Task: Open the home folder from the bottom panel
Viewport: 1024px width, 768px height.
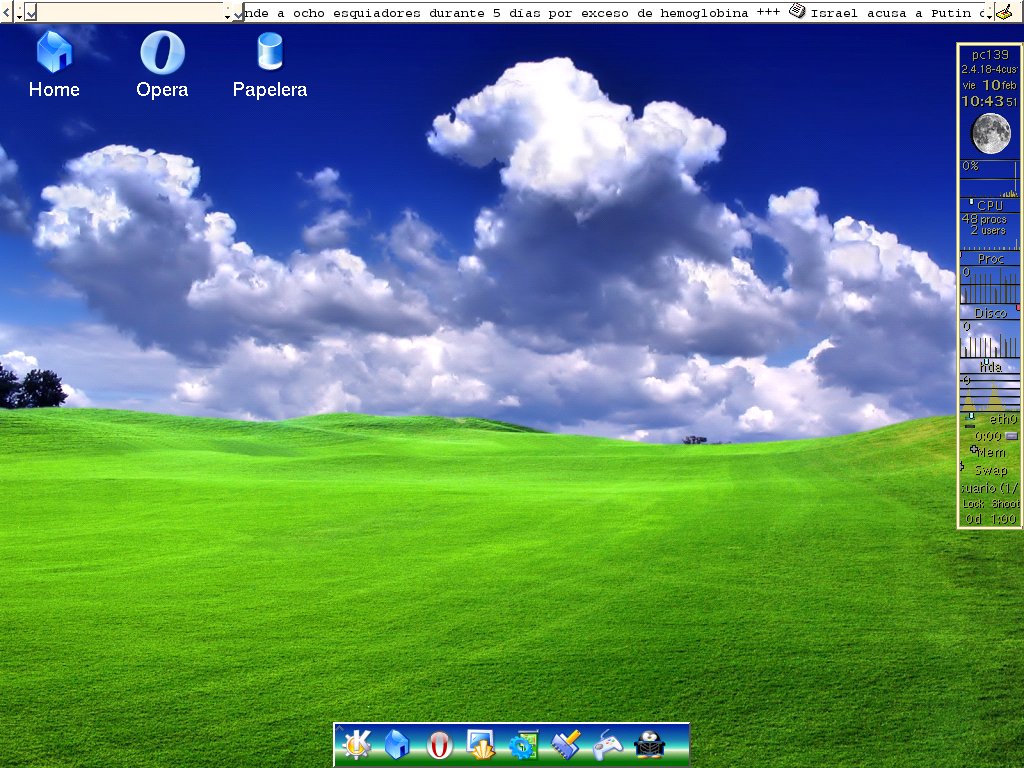Action: point(396,744)
